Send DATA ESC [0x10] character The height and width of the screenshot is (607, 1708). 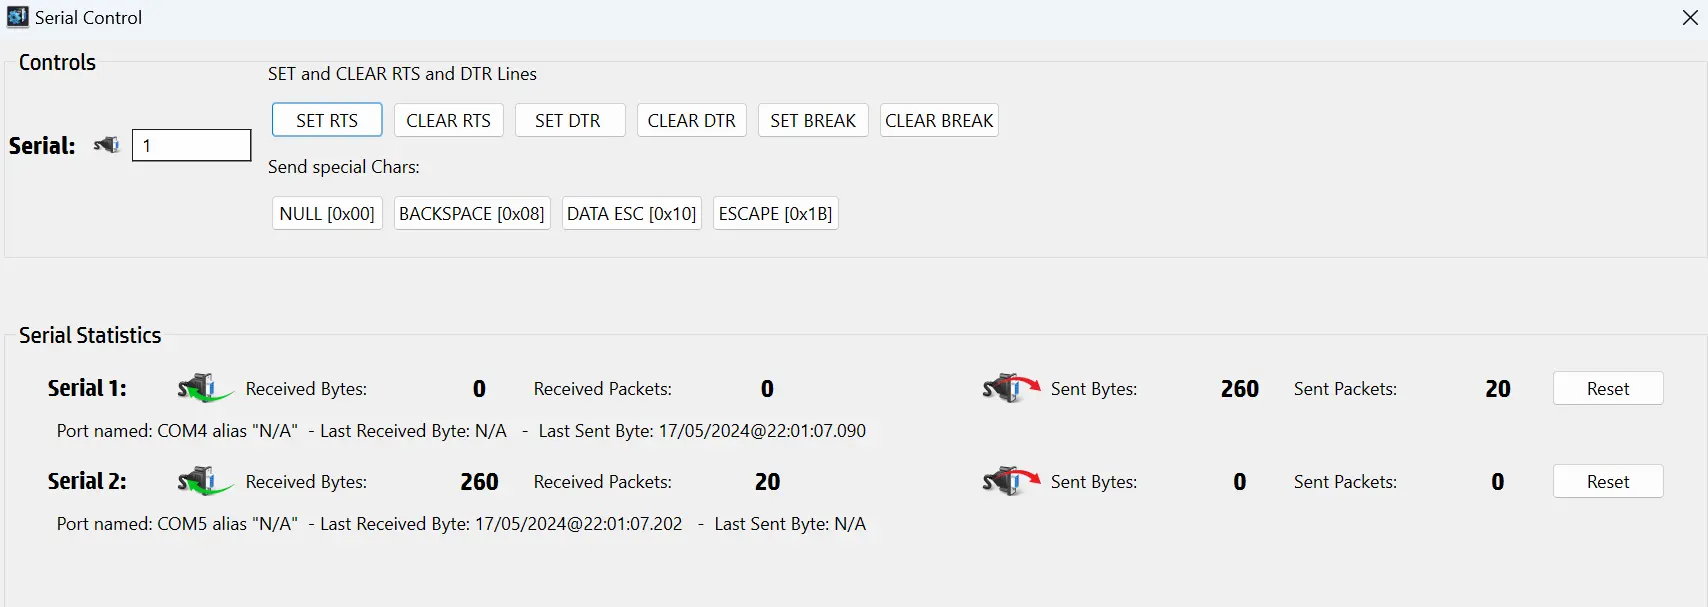click(632, 213)
